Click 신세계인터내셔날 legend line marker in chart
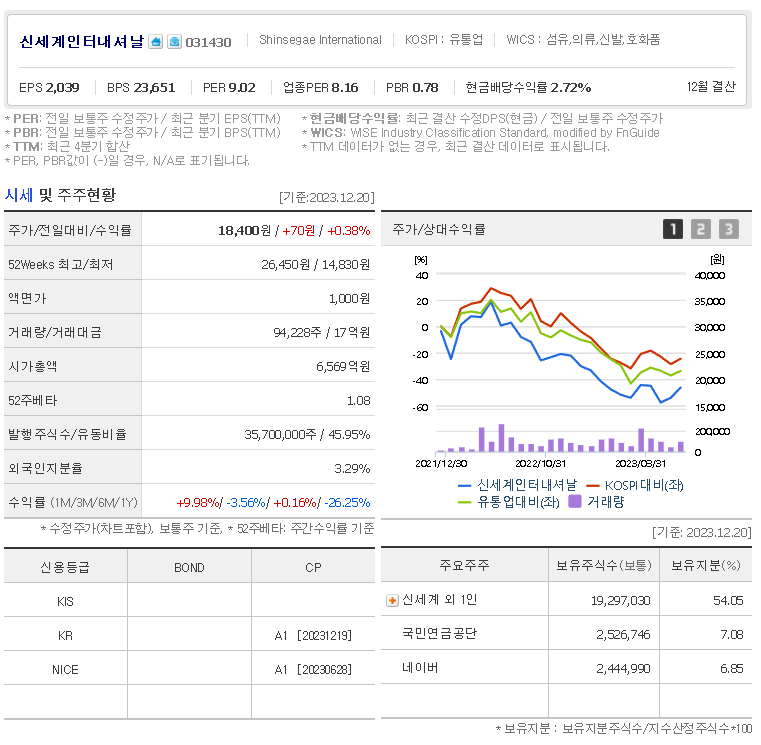The image size is (761, 745). 464,485
